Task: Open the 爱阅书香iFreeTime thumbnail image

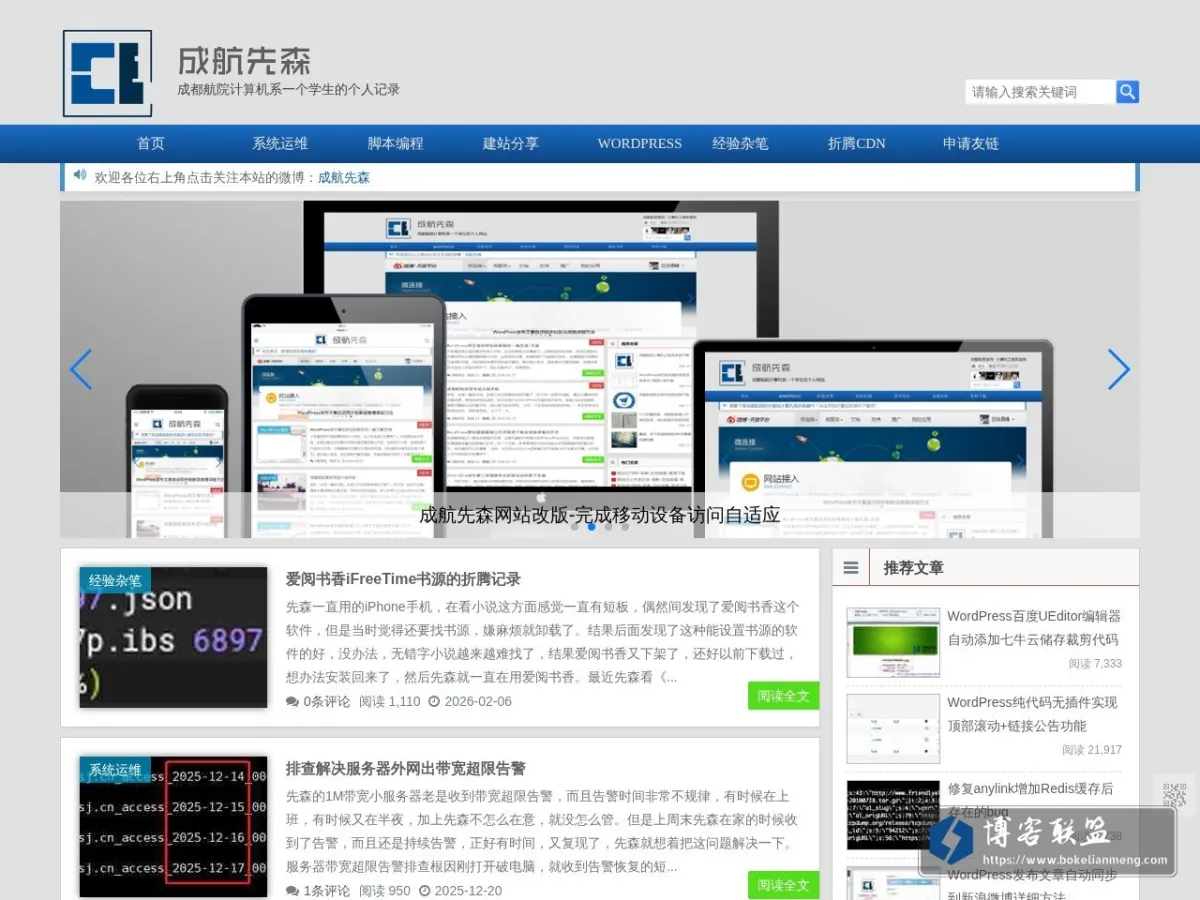Action: pyautogui.click(x=174, y=637)
